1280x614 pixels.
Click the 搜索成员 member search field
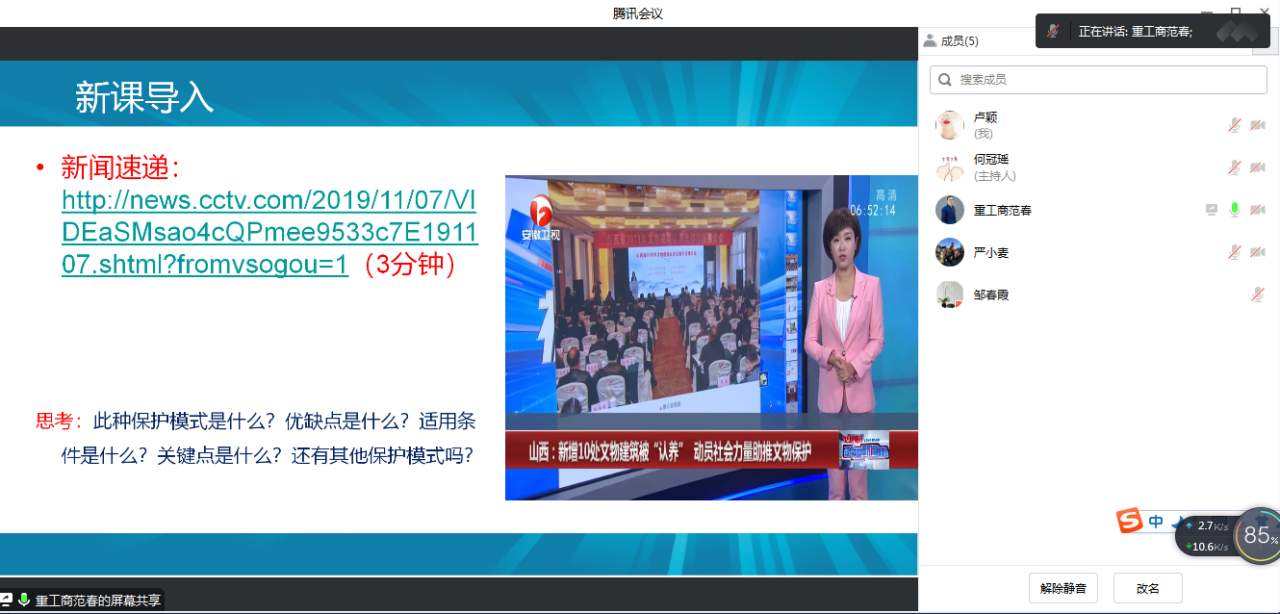click(x=1097, y=79)
